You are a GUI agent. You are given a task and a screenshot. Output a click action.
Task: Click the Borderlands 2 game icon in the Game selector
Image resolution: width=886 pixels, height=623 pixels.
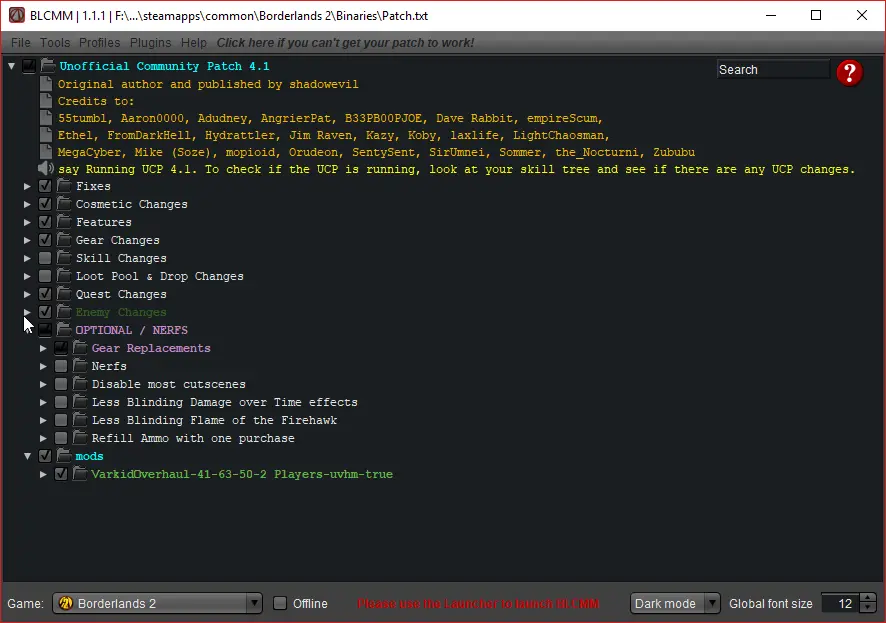click(x=64, y=603)
